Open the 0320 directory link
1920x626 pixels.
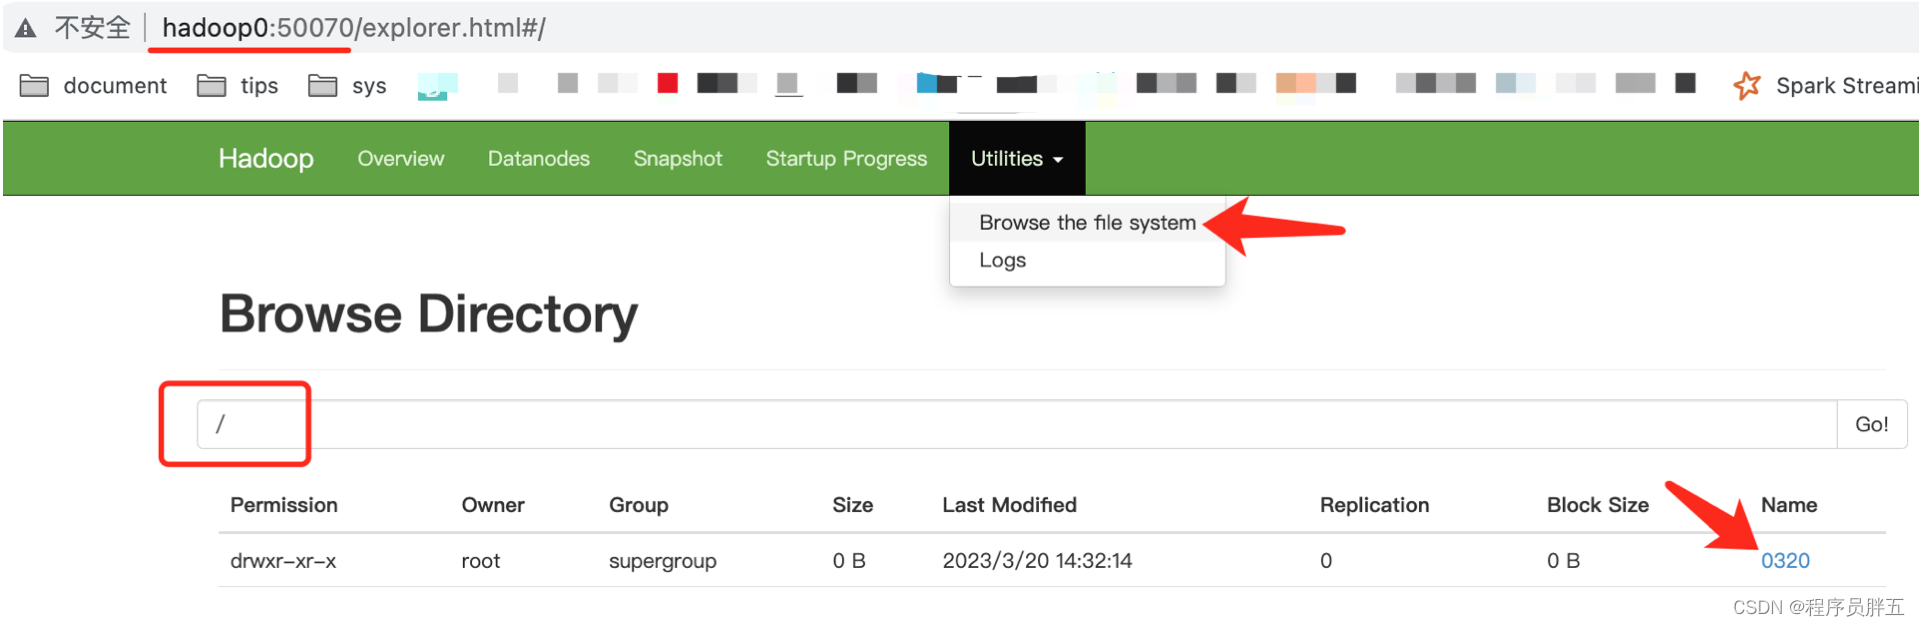(1785, 560)
